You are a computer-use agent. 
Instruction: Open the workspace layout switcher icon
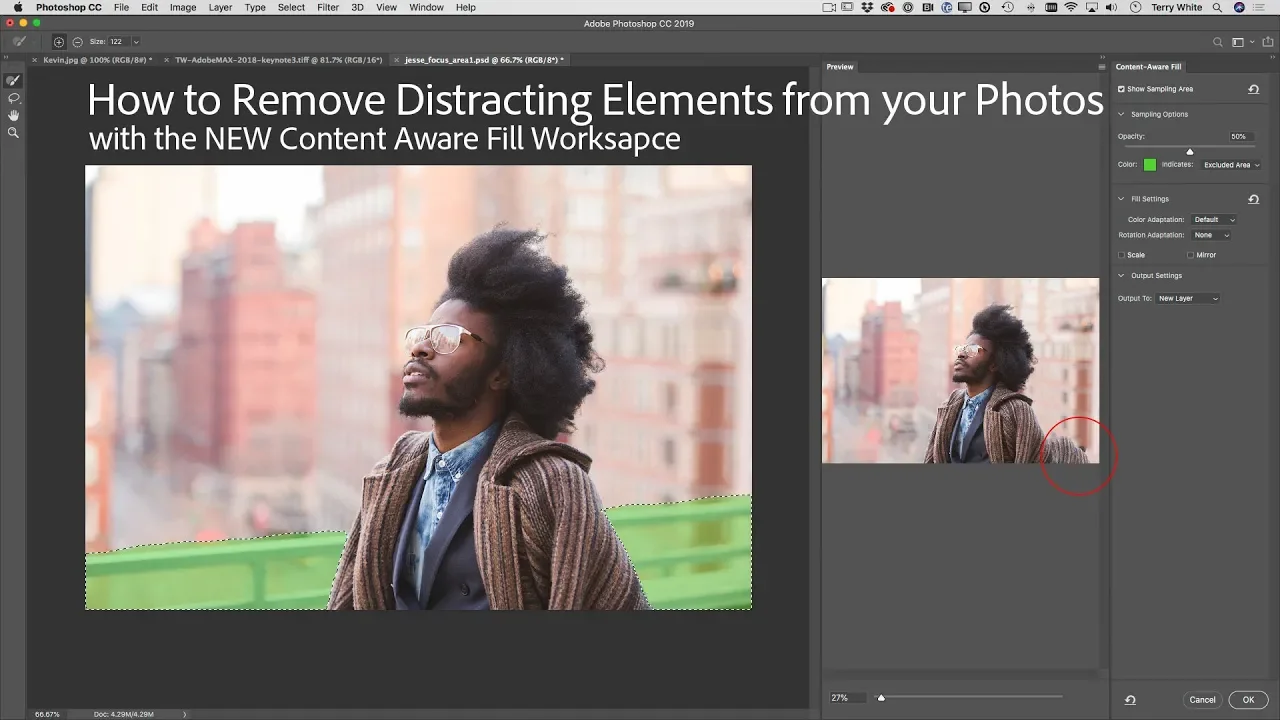tap(1238, 42)
